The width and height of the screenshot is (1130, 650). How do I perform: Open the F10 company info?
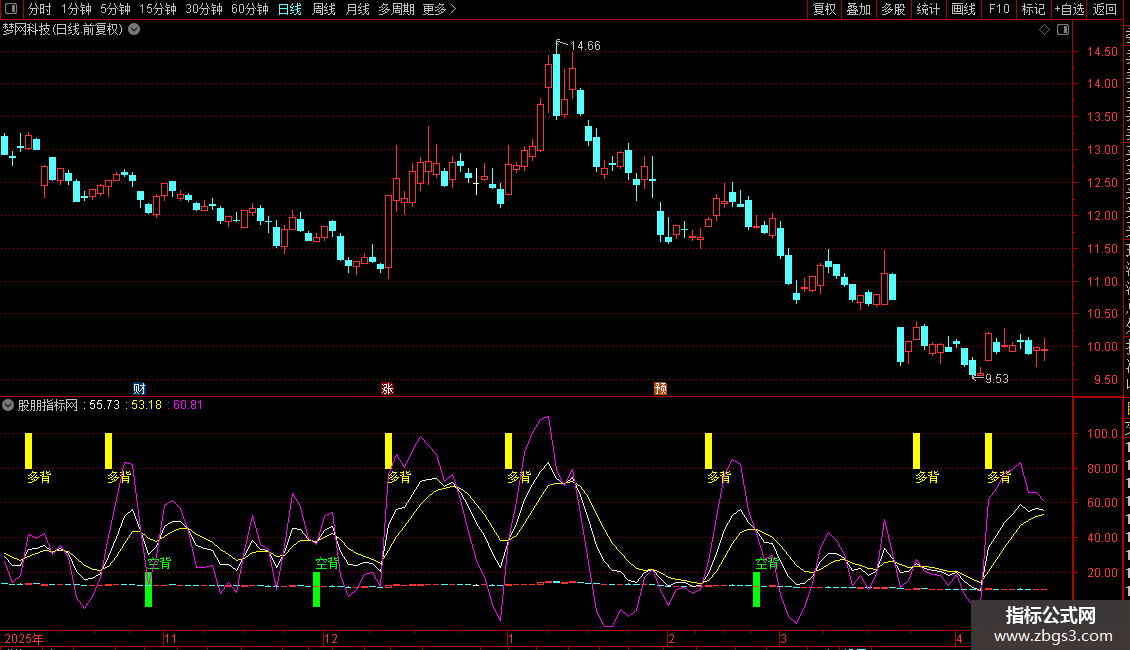(998, 9)
